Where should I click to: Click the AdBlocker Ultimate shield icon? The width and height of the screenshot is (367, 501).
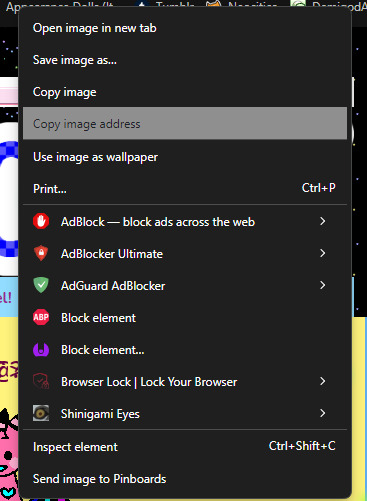[41, 253]
